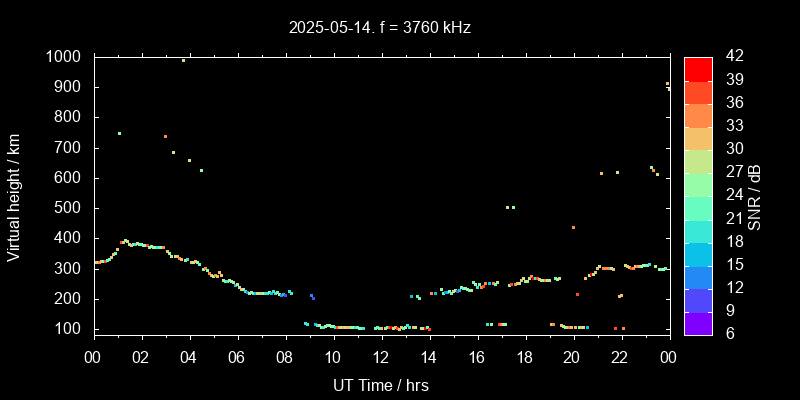Click the 18 hour tick label
Image resolution: width=800 pixels, height=400 pixels.
point(524,358)
